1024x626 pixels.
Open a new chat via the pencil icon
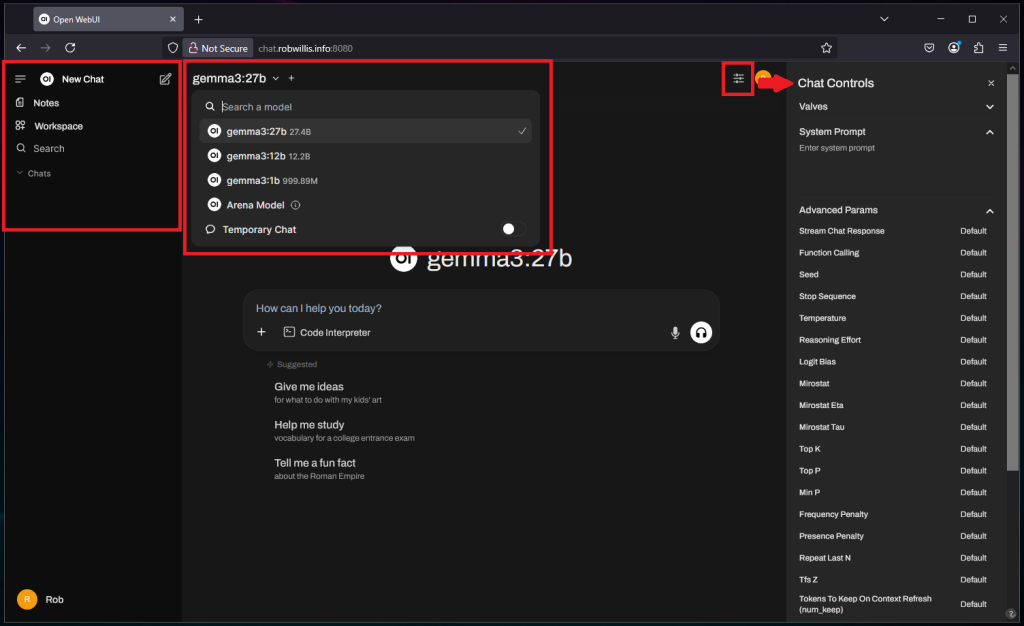pyautogui.click(x=165, y=78)
